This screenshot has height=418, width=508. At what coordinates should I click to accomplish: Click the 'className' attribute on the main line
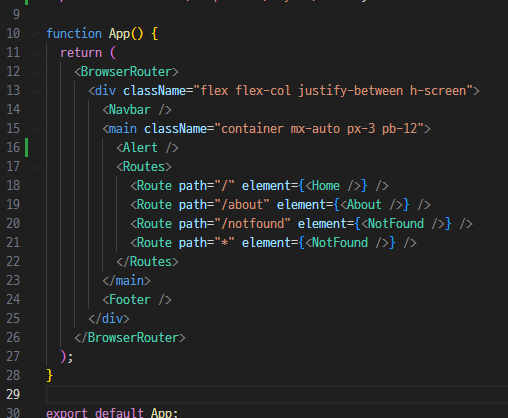pyautogui.click(x=175, y=129)
